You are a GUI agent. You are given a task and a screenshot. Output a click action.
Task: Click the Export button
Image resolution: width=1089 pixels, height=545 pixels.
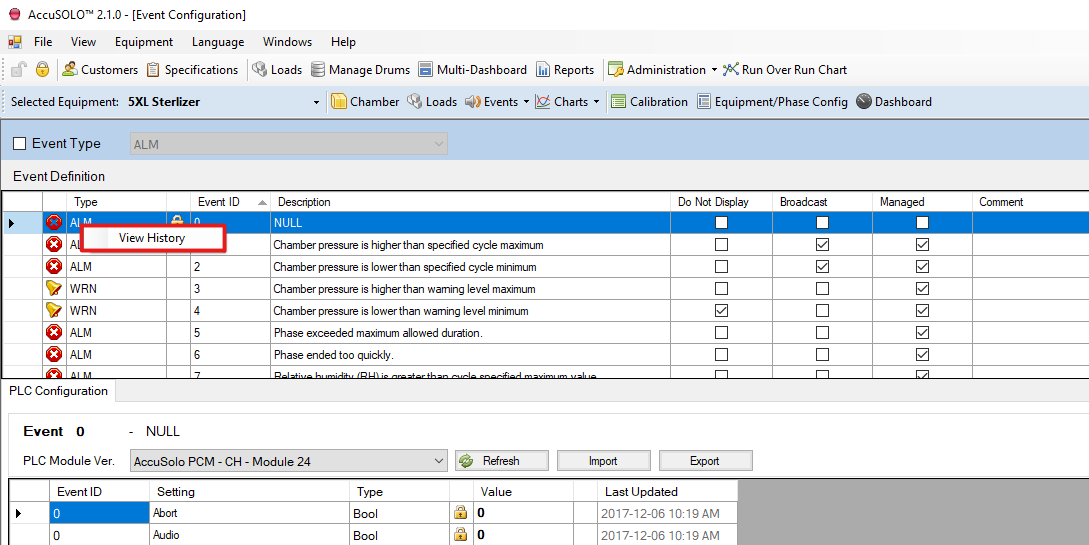click(705, 461)
